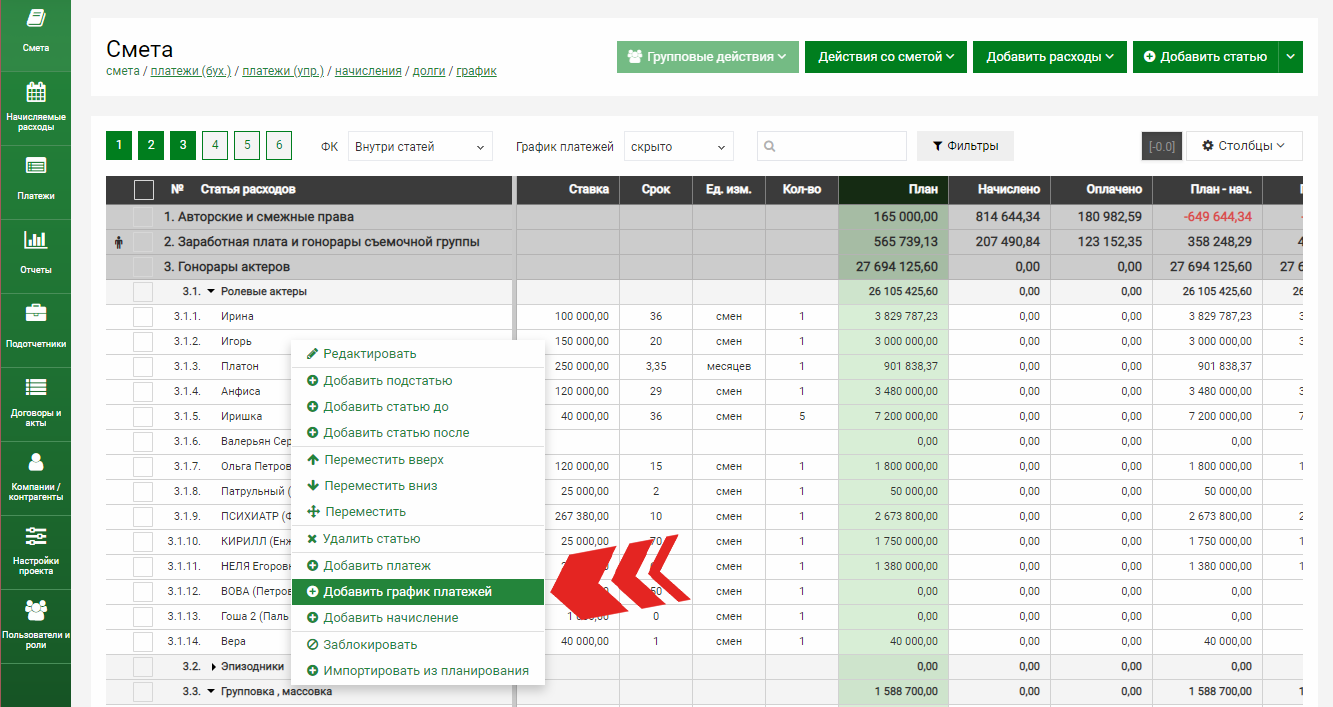Click up arrow icon Переместить вверх

(313, 460)
